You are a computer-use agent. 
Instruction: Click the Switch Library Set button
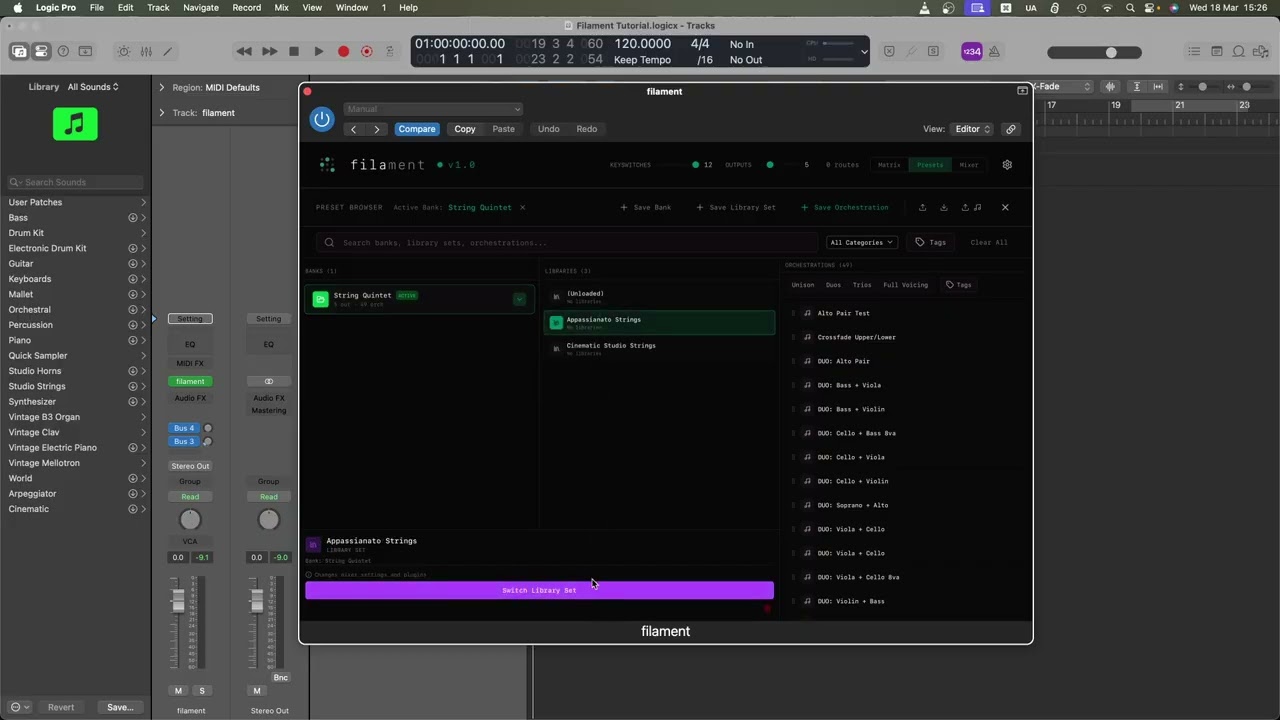click(x=539, y=590)
